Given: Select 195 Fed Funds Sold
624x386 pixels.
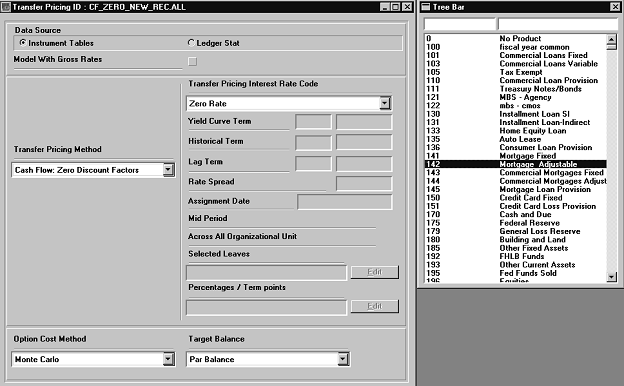Looking at the screenshot, I should [x=516, y=273].
